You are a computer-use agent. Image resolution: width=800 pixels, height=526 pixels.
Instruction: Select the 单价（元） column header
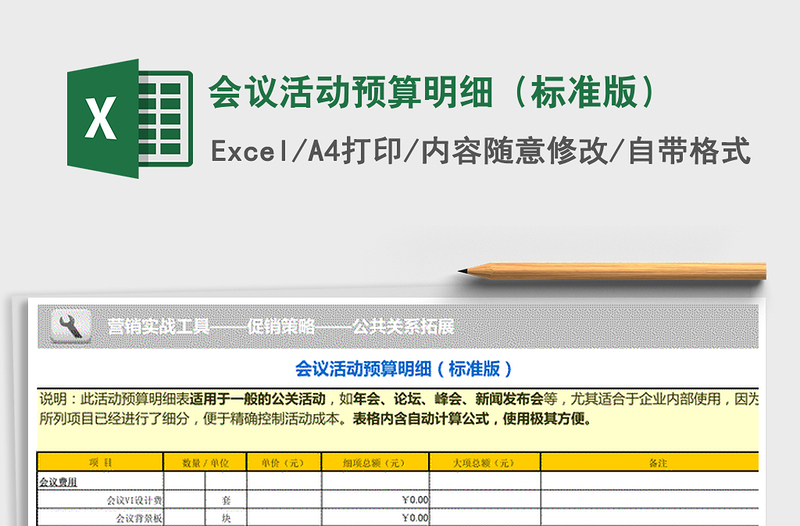click(x=284, y=463)
